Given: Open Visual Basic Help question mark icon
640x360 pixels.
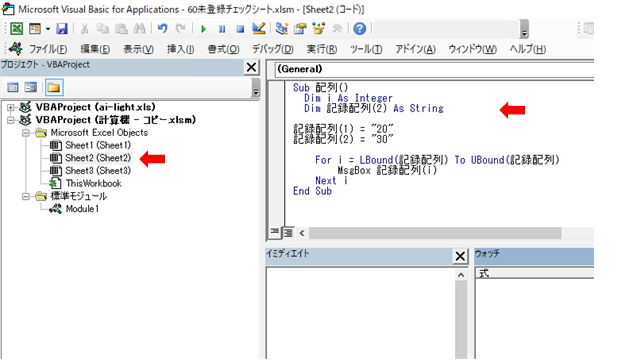Looking at the screenshot, I should (x=359, y=29).
